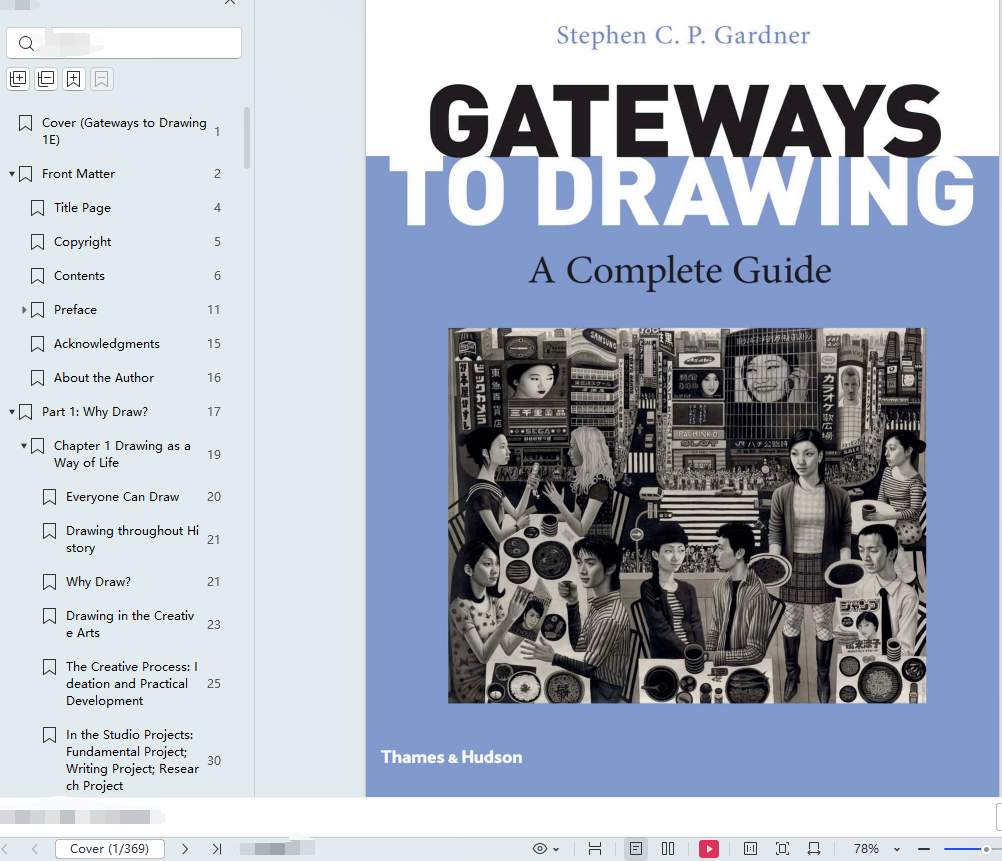Click the fit page width arrow icon
Screen dimensions: 1002x861
coord(813,849)
